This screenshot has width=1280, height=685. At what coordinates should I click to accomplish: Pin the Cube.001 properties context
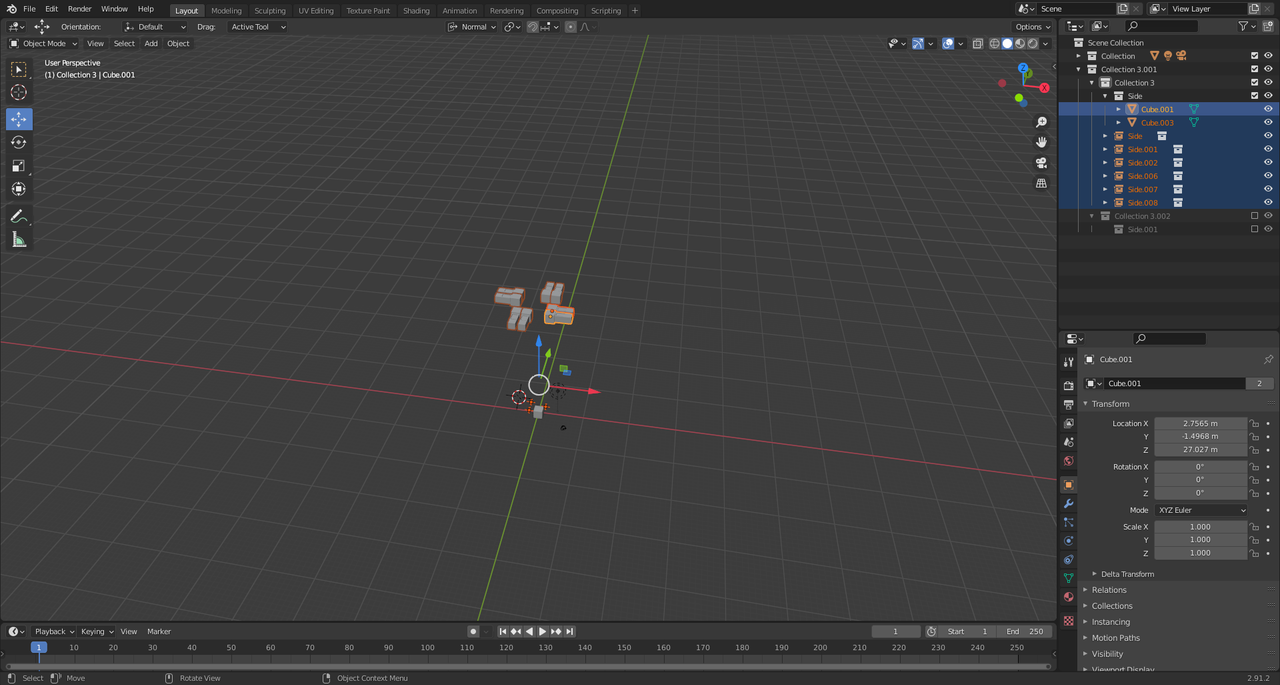[1268, 359]
